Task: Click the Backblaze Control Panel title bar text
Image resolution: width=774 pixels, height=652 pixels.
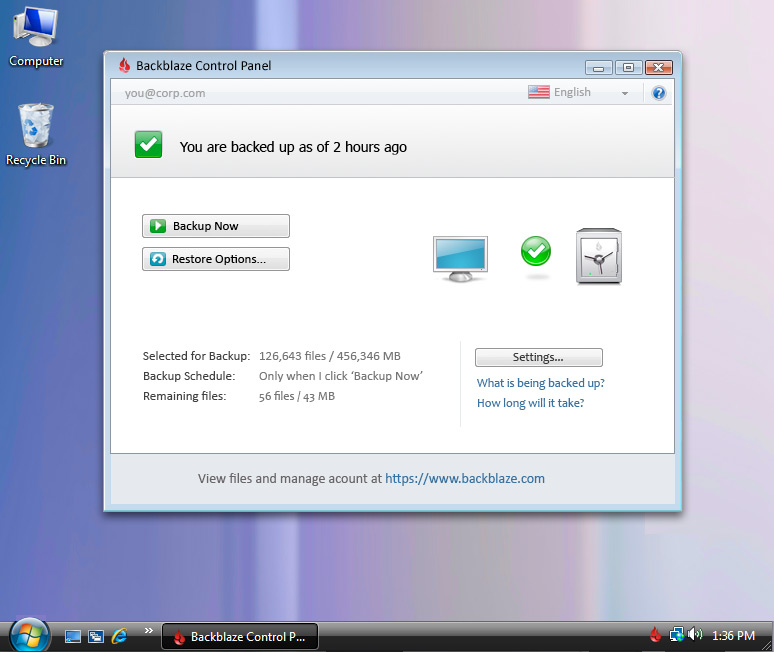Action: [x=203, y=66]
